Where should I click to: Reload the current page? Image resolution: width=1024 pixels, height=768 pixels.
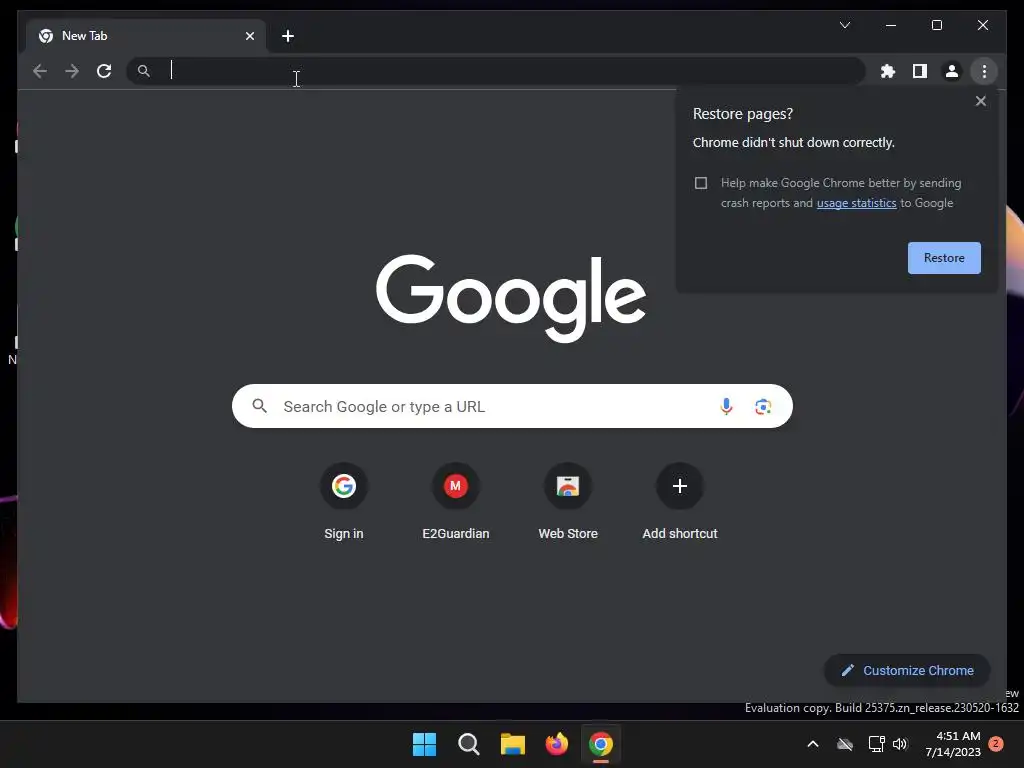(104, 71)
